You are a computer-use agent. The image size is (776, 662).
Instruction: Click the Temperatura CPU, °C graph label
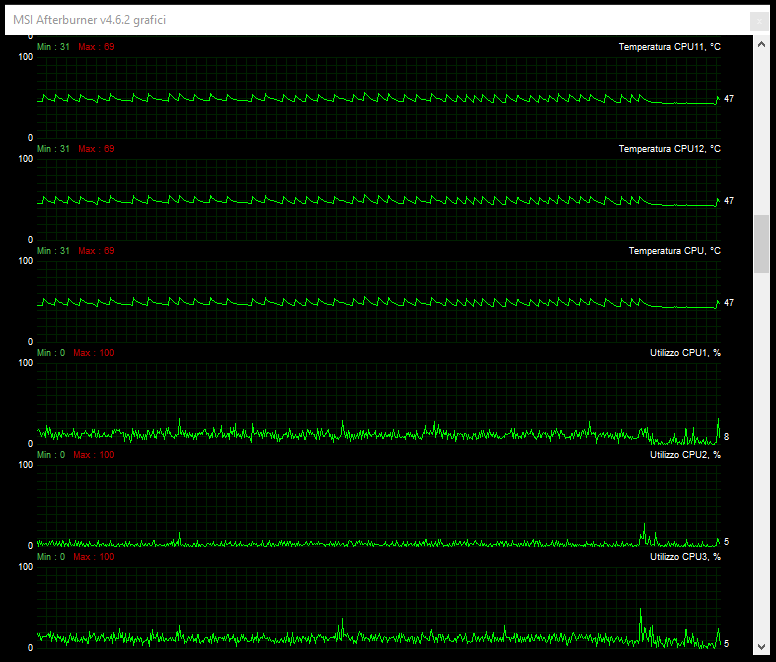point(674,251)
